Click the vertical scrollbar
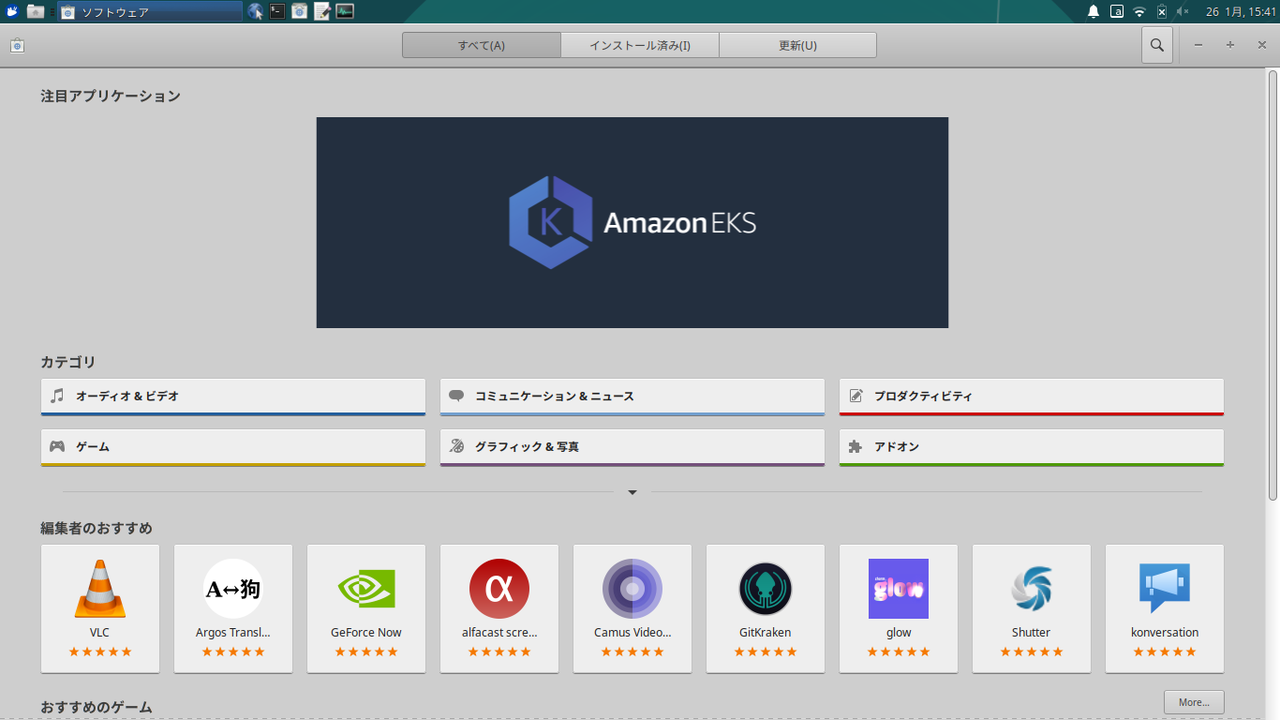Screen dimensions: 1280x720 [x=1273, y=285]
